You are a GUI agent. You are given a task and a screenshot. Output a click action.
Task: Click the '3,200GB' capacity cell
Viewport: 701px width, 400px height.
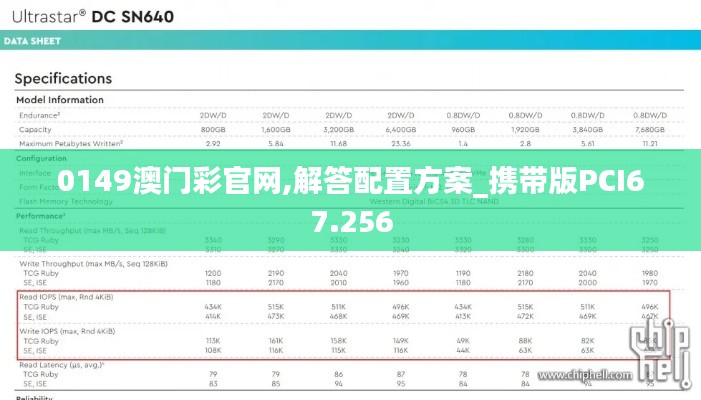[338, 130]
